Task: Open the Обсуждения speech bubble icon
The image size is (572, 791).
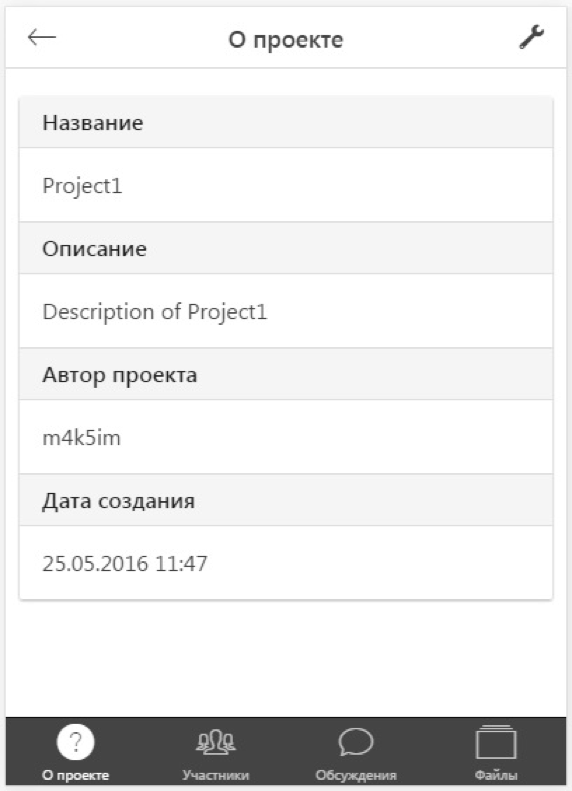Action: (356, 742)
